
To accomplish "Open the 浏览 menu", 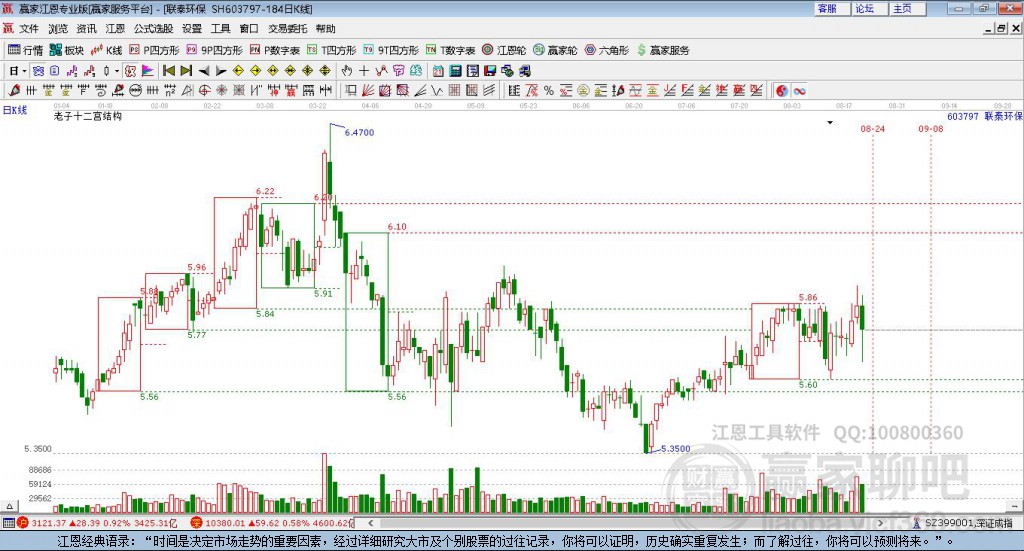I will click(57, 29).
